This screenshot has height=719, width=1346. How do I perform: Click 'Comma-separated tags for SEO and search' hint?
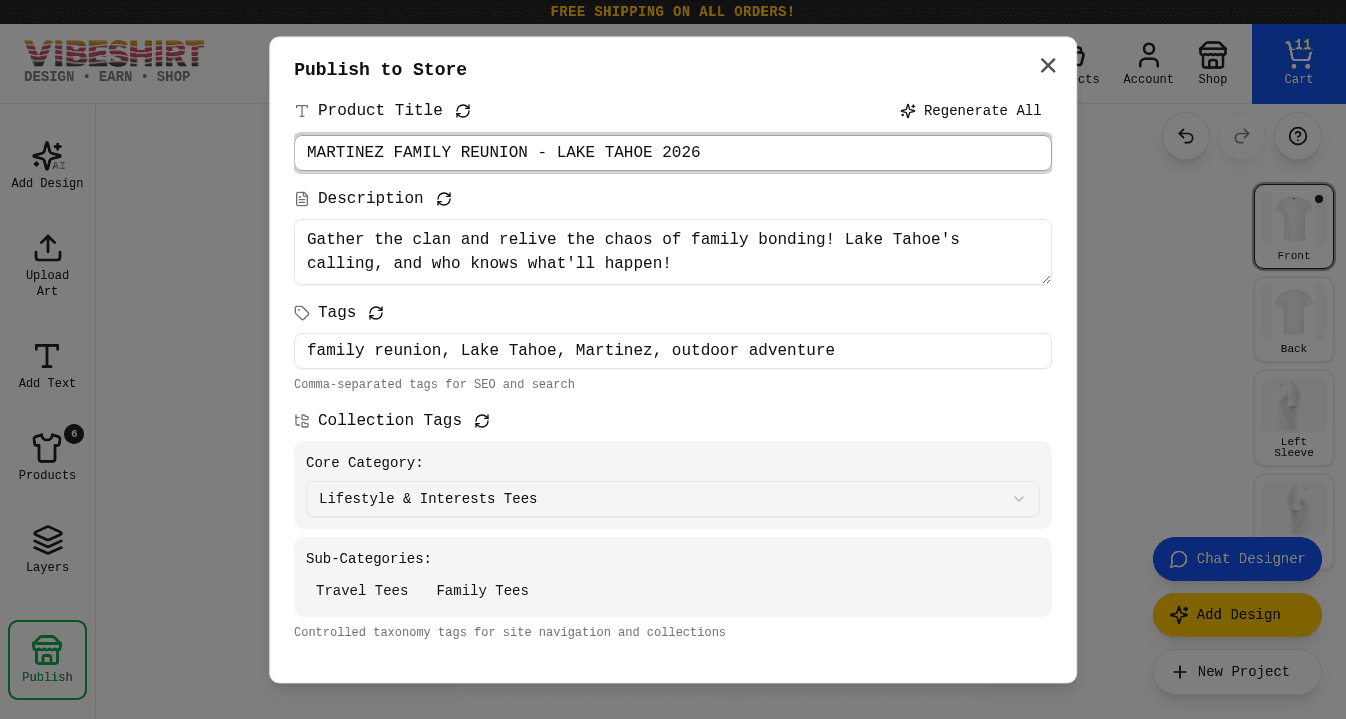434,384
